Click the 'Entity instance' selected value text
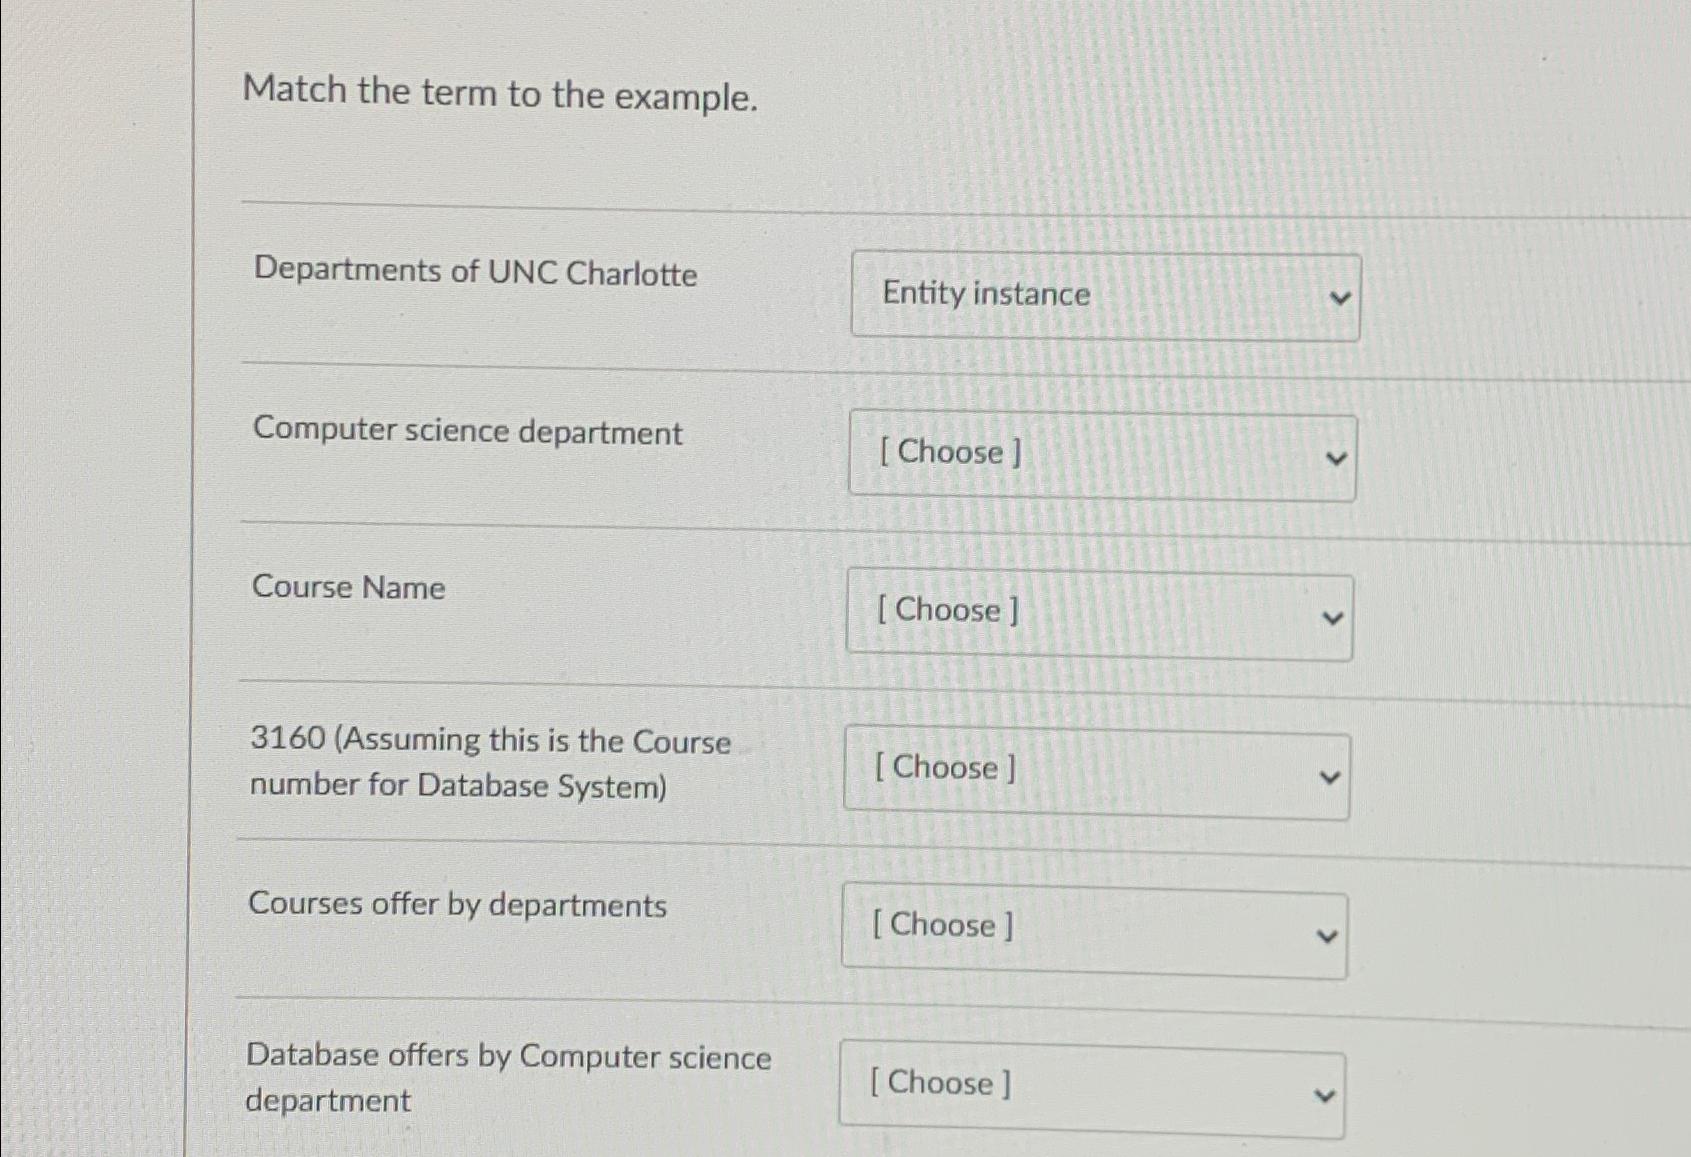Image resolution: width=1691 pixels, height=1157 pixels. [985, 294]
